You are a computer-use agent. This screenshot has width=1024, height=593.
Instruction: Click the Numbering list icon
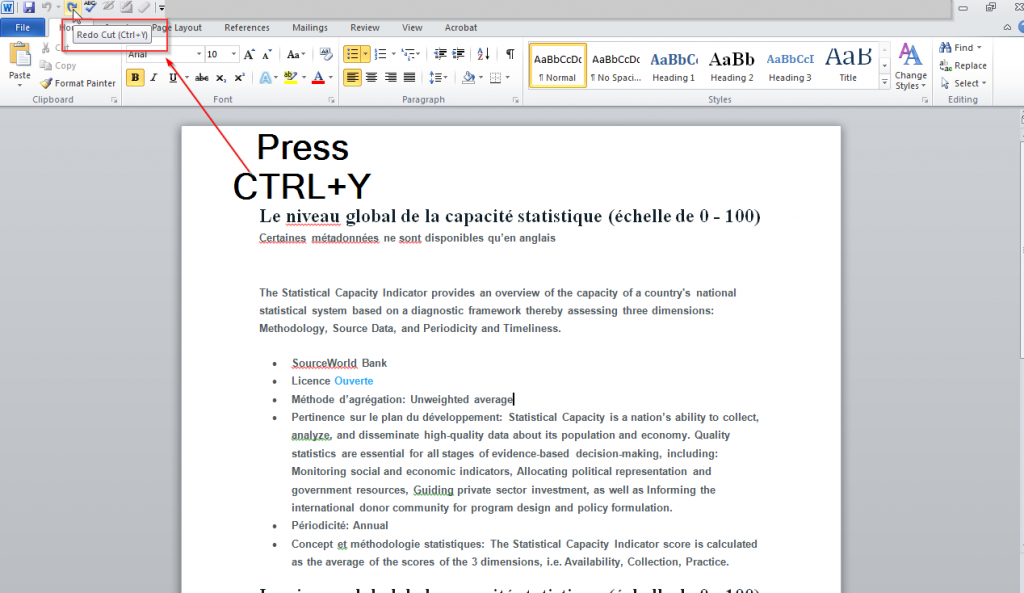pyautogui.click(x=380, y=54)
